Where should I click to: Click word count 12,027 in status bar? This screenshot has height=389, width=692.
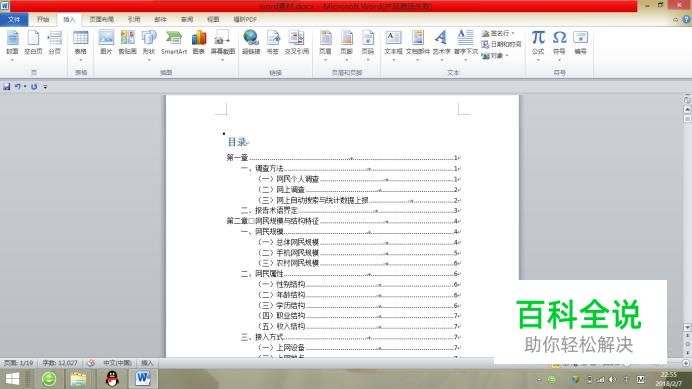[60, 363]
